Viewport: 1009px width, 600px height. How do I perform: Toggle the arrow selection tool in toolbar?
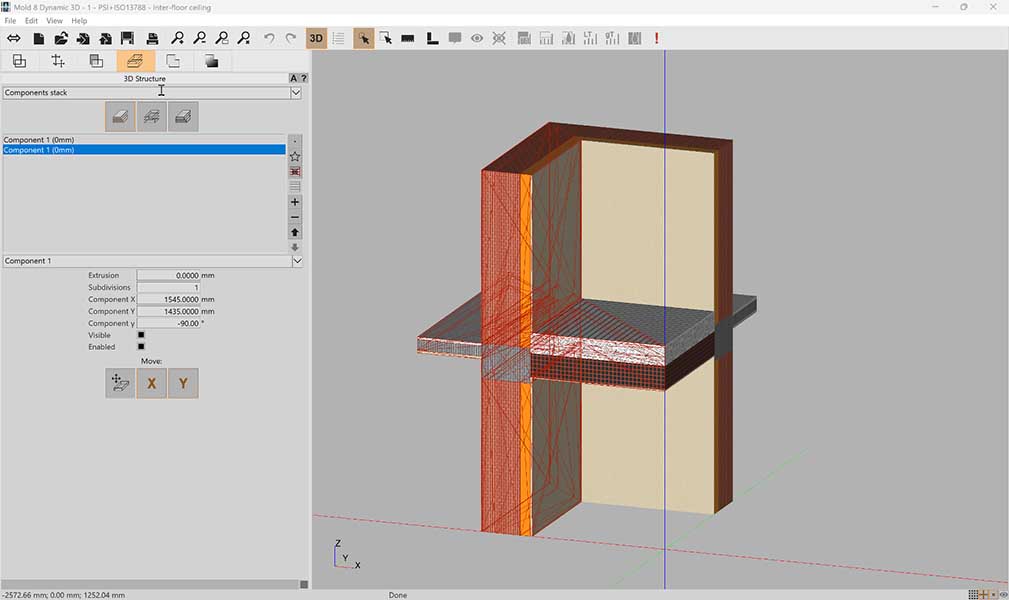pos(363,39)
